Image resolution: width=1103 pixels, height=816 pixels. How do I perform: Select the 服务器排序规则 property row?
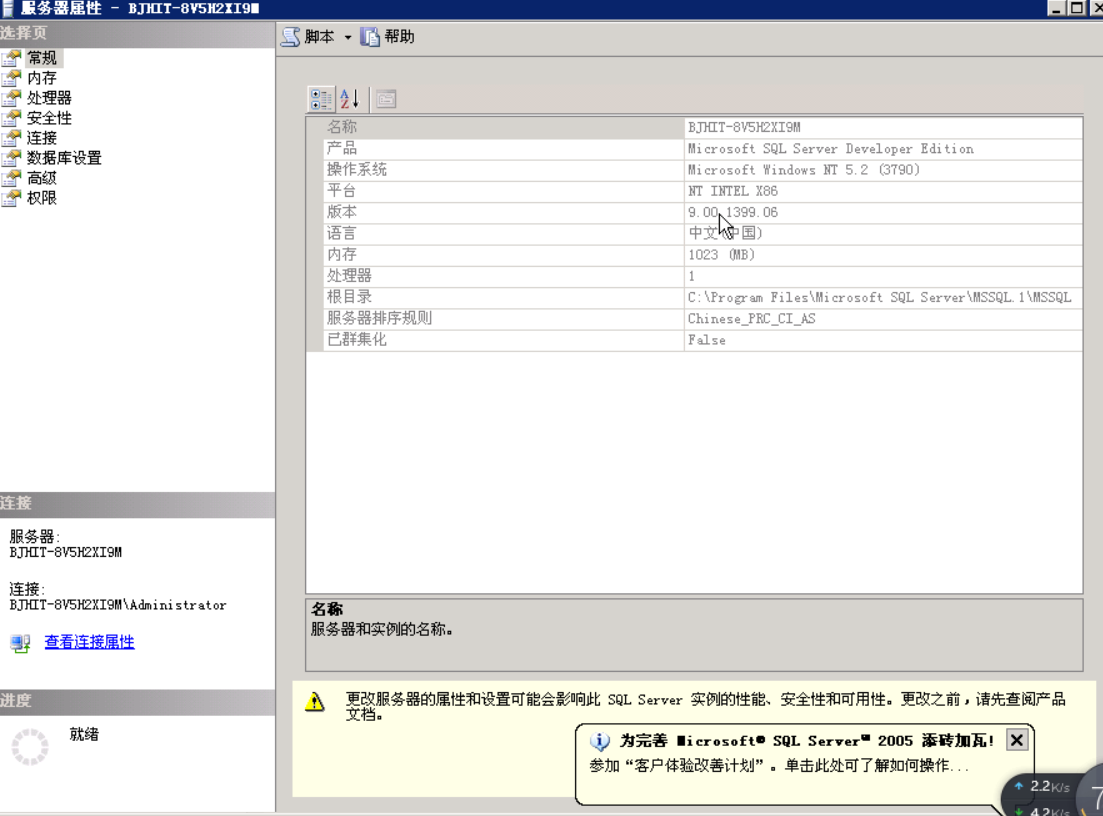(702, 319)
